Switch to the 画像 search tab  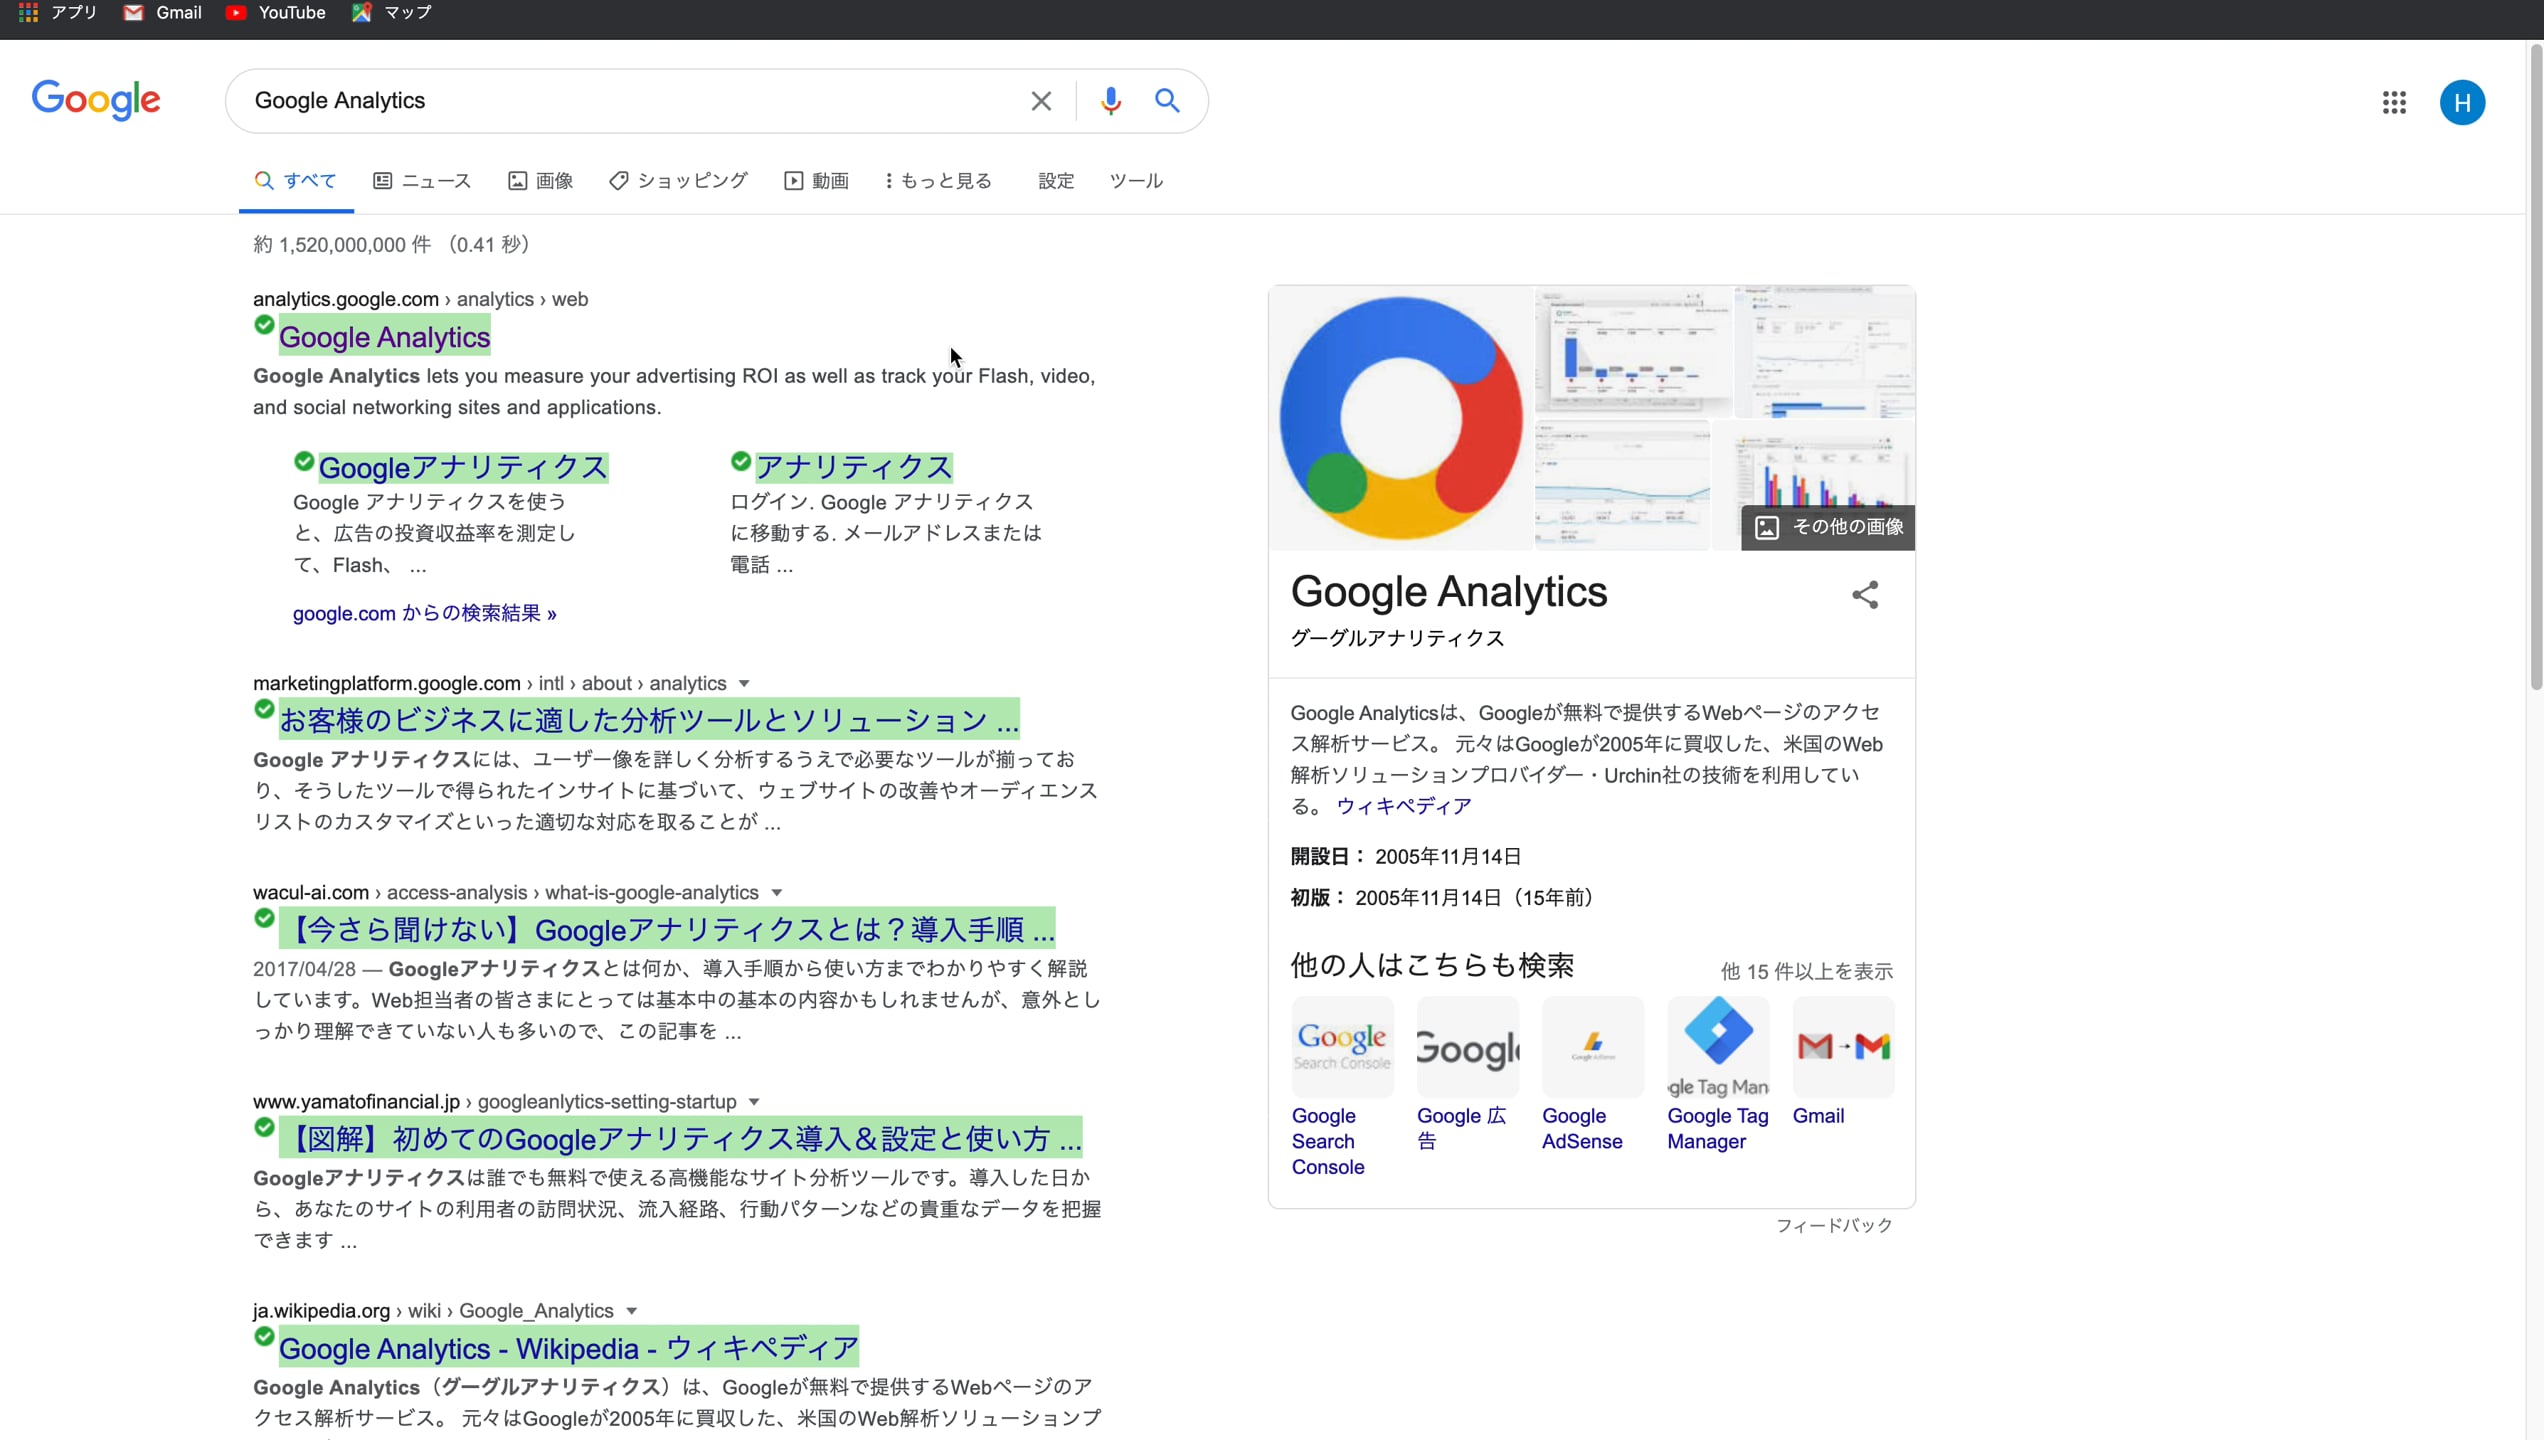pos(540,181)
